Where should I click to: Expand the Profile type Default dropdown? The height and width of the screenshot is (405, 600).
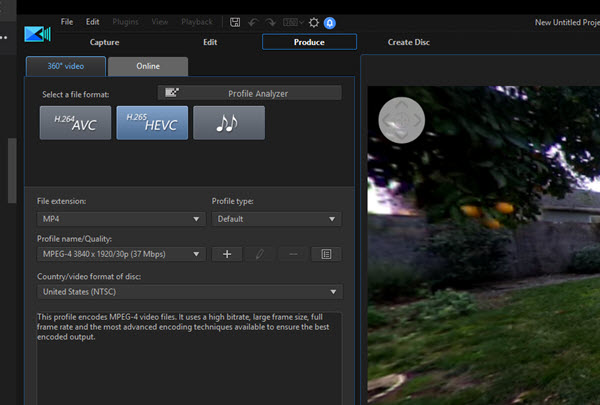(x=276, y=219)
